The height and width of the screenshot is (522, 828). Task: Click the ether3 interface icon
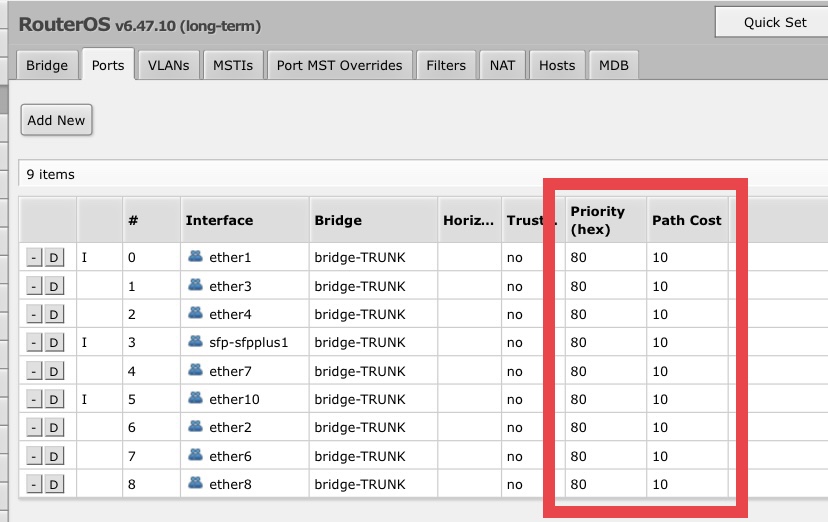[x=195, y=285]
